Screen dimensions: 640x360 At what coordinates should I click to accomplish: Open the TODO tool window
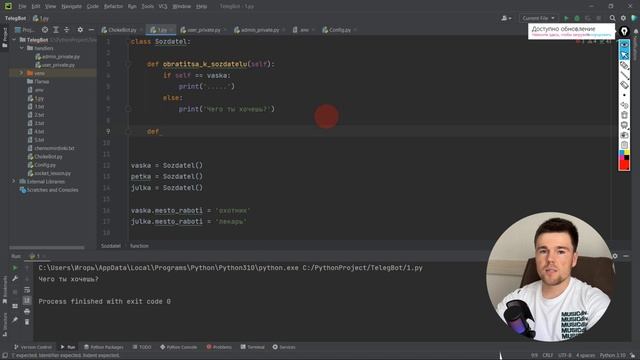[x=142, y=347]
